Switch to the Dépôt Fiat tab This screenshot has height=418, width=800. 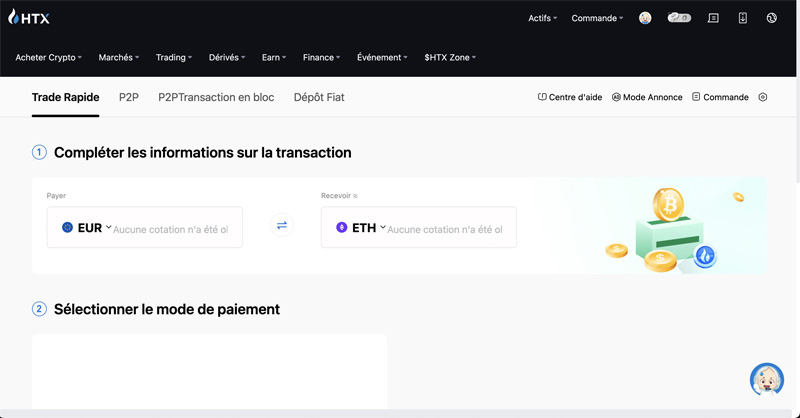click(x=319, y=97)
